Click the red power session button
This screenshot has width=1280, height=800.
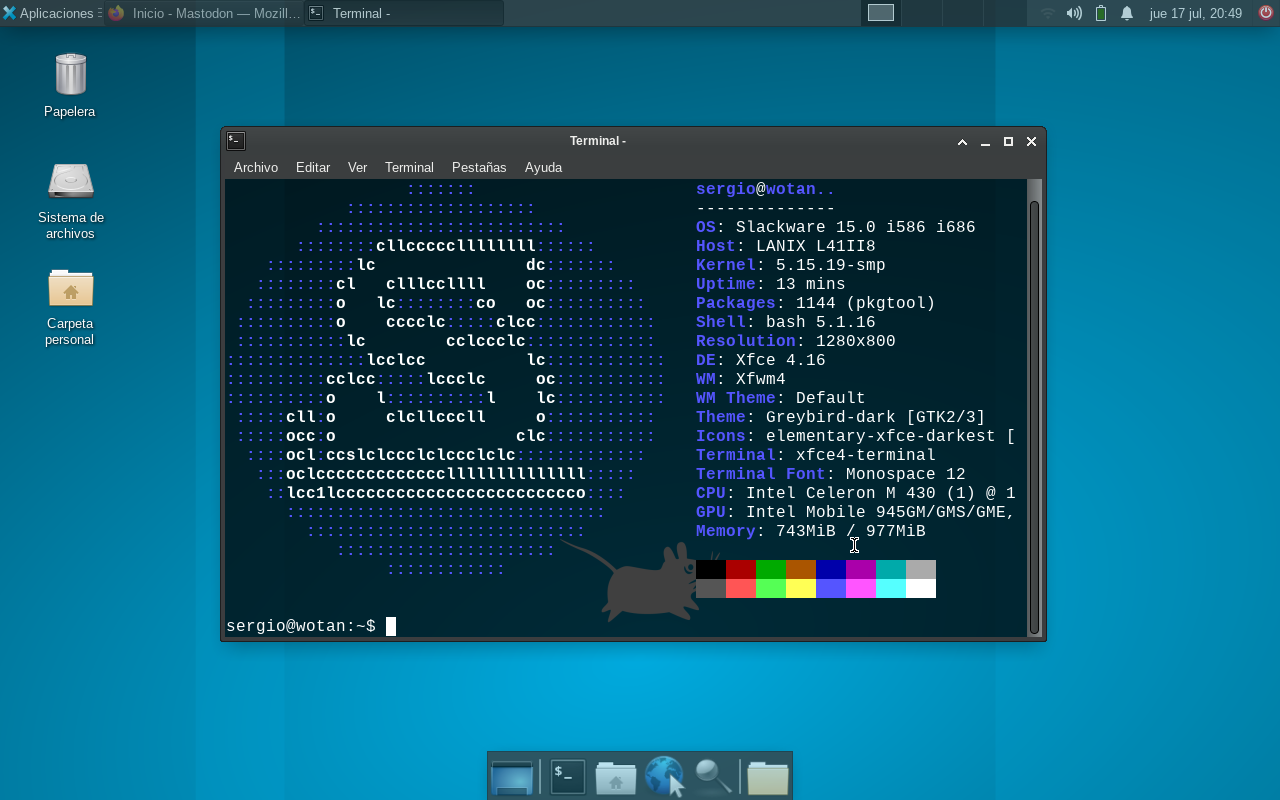click(x=1265, y=13)
